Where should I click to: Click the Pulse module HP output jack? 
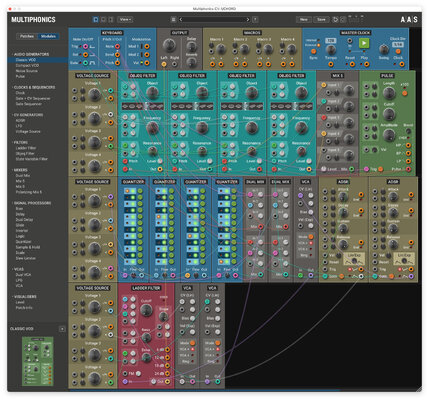click(x=408, y=146)
